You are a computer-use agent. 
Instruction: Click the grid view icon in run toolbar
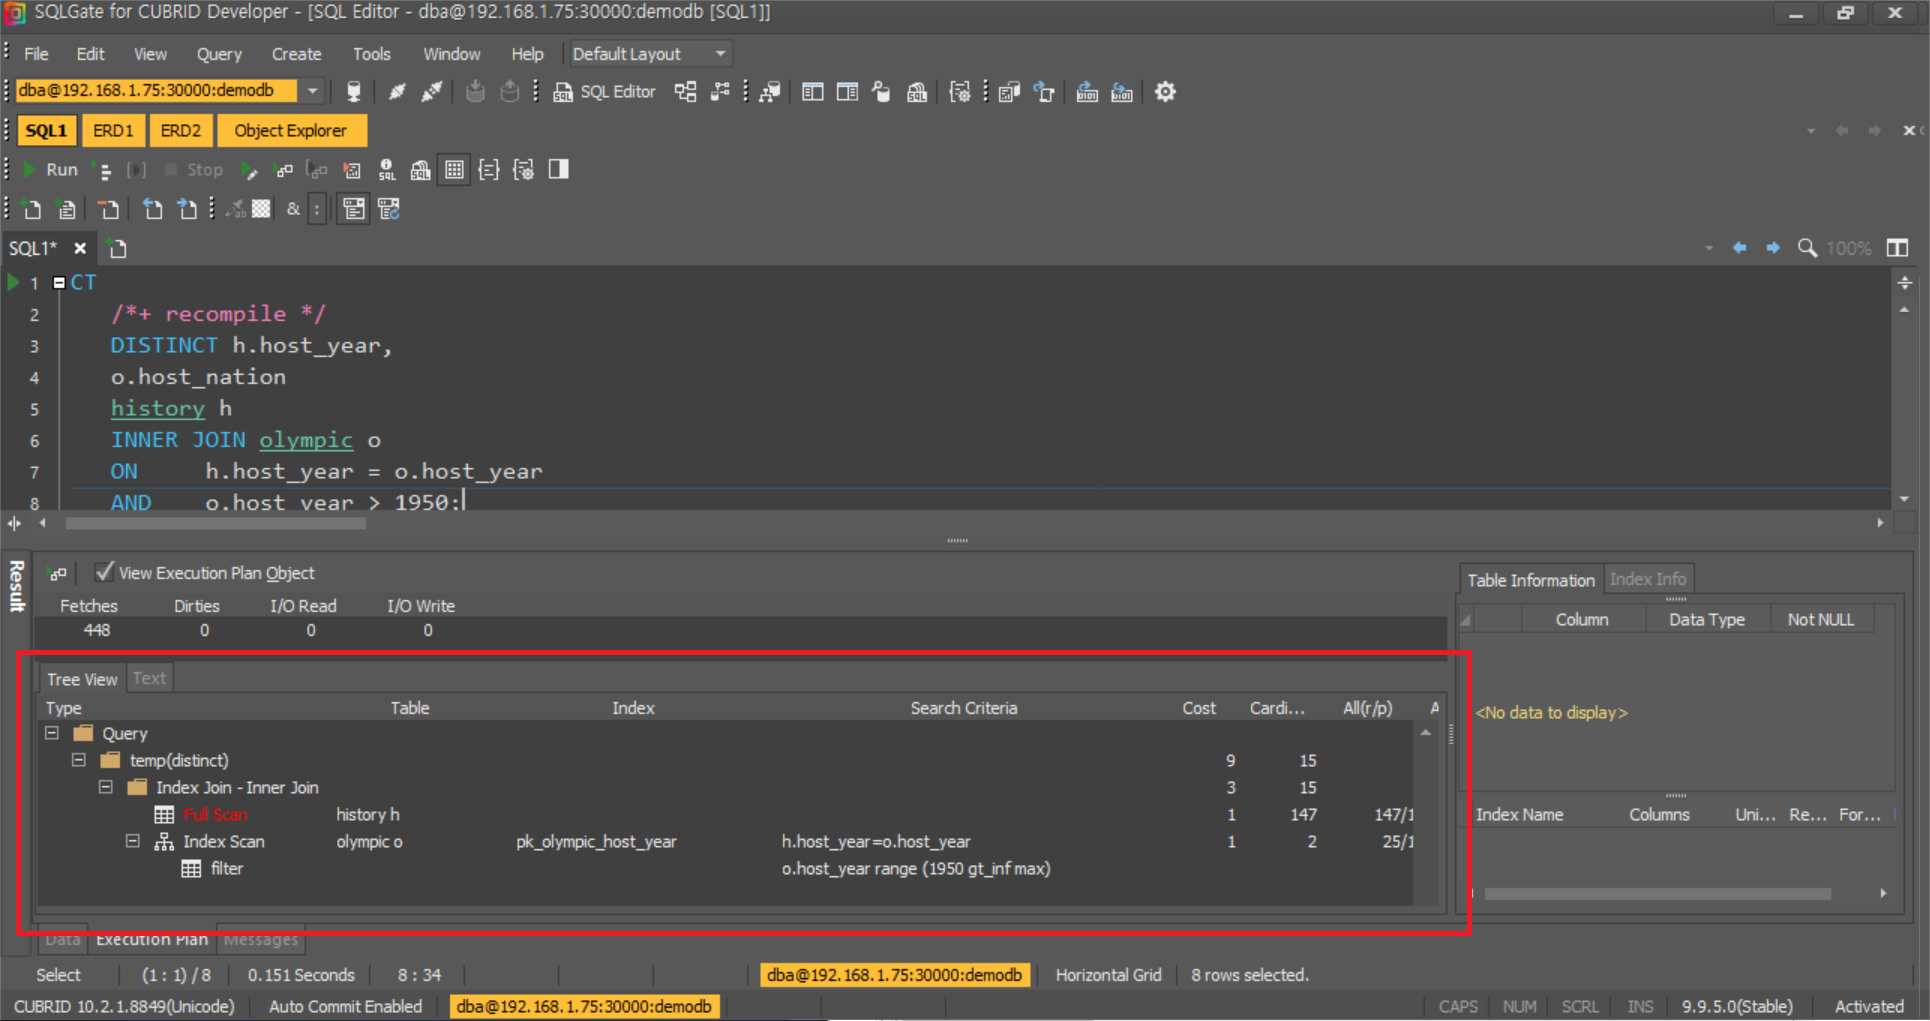(454, 170)
